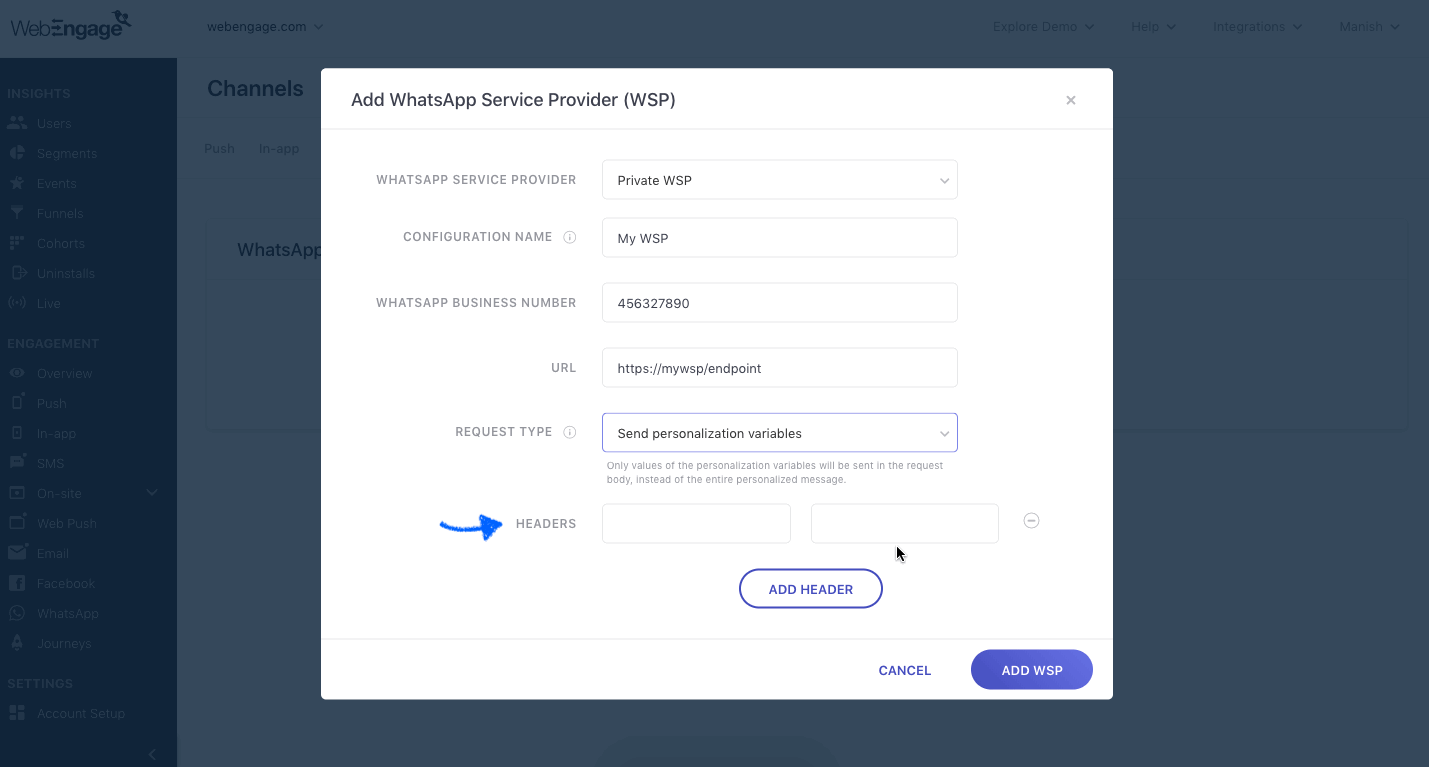Click the remove header minus icon
The image size is (1429, 767).
point(1031,520)
